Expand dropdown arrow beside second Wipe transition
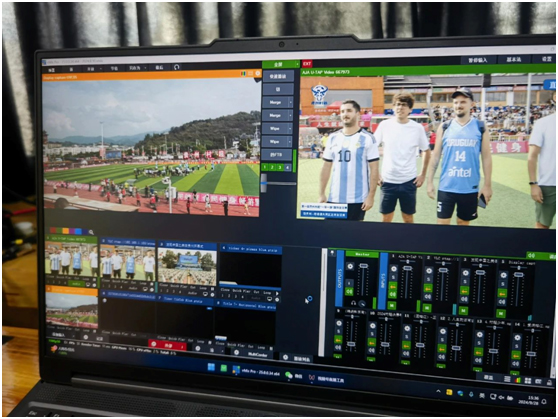The height and width of the screenshot is (419, 558). point(290,142)
